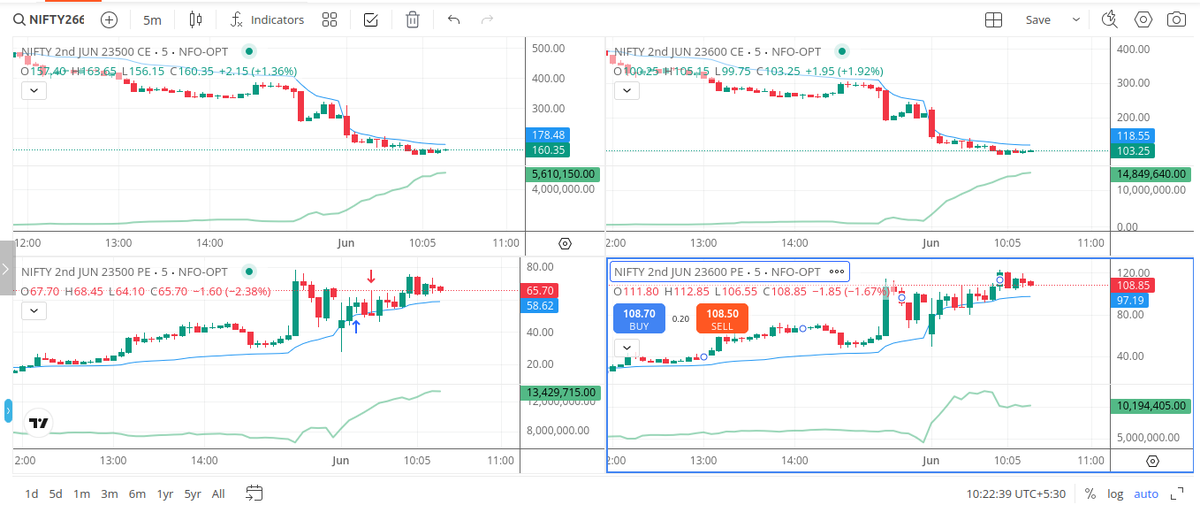Viewport: 1200px width, 505px height.
Task: Click the 108.50 SELL button
Action: click(x=722, y=319)
